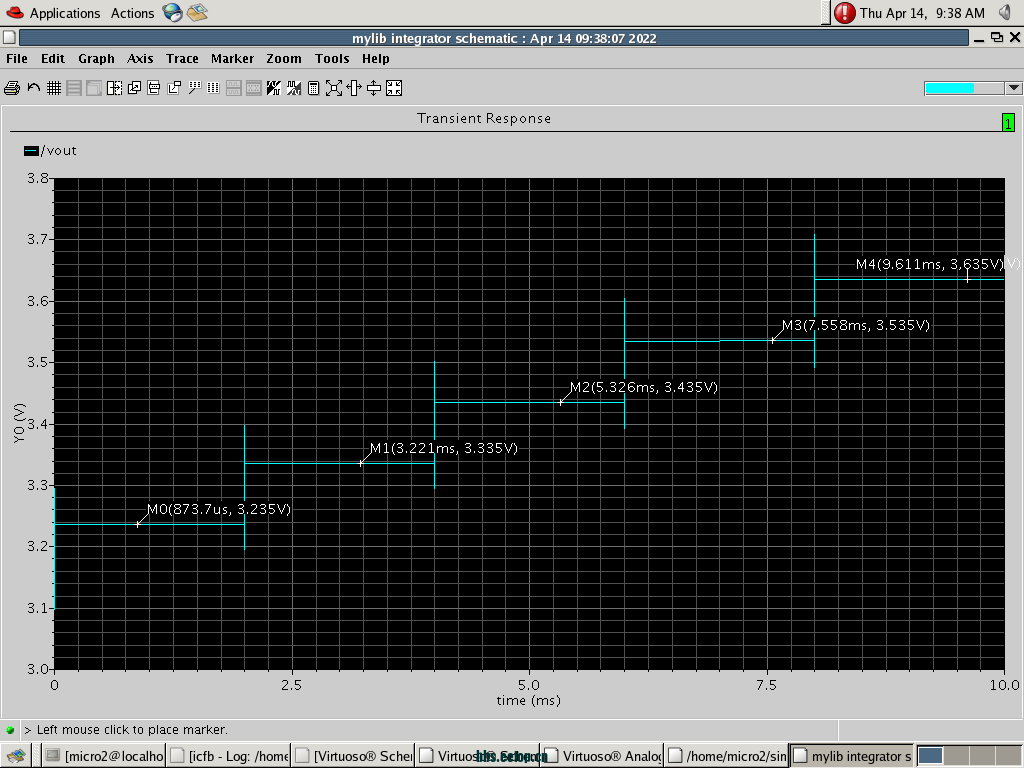Viewport: 1024px width, 768px height.
Task: Click the Undo arrow icon
Action: point(34,88)
